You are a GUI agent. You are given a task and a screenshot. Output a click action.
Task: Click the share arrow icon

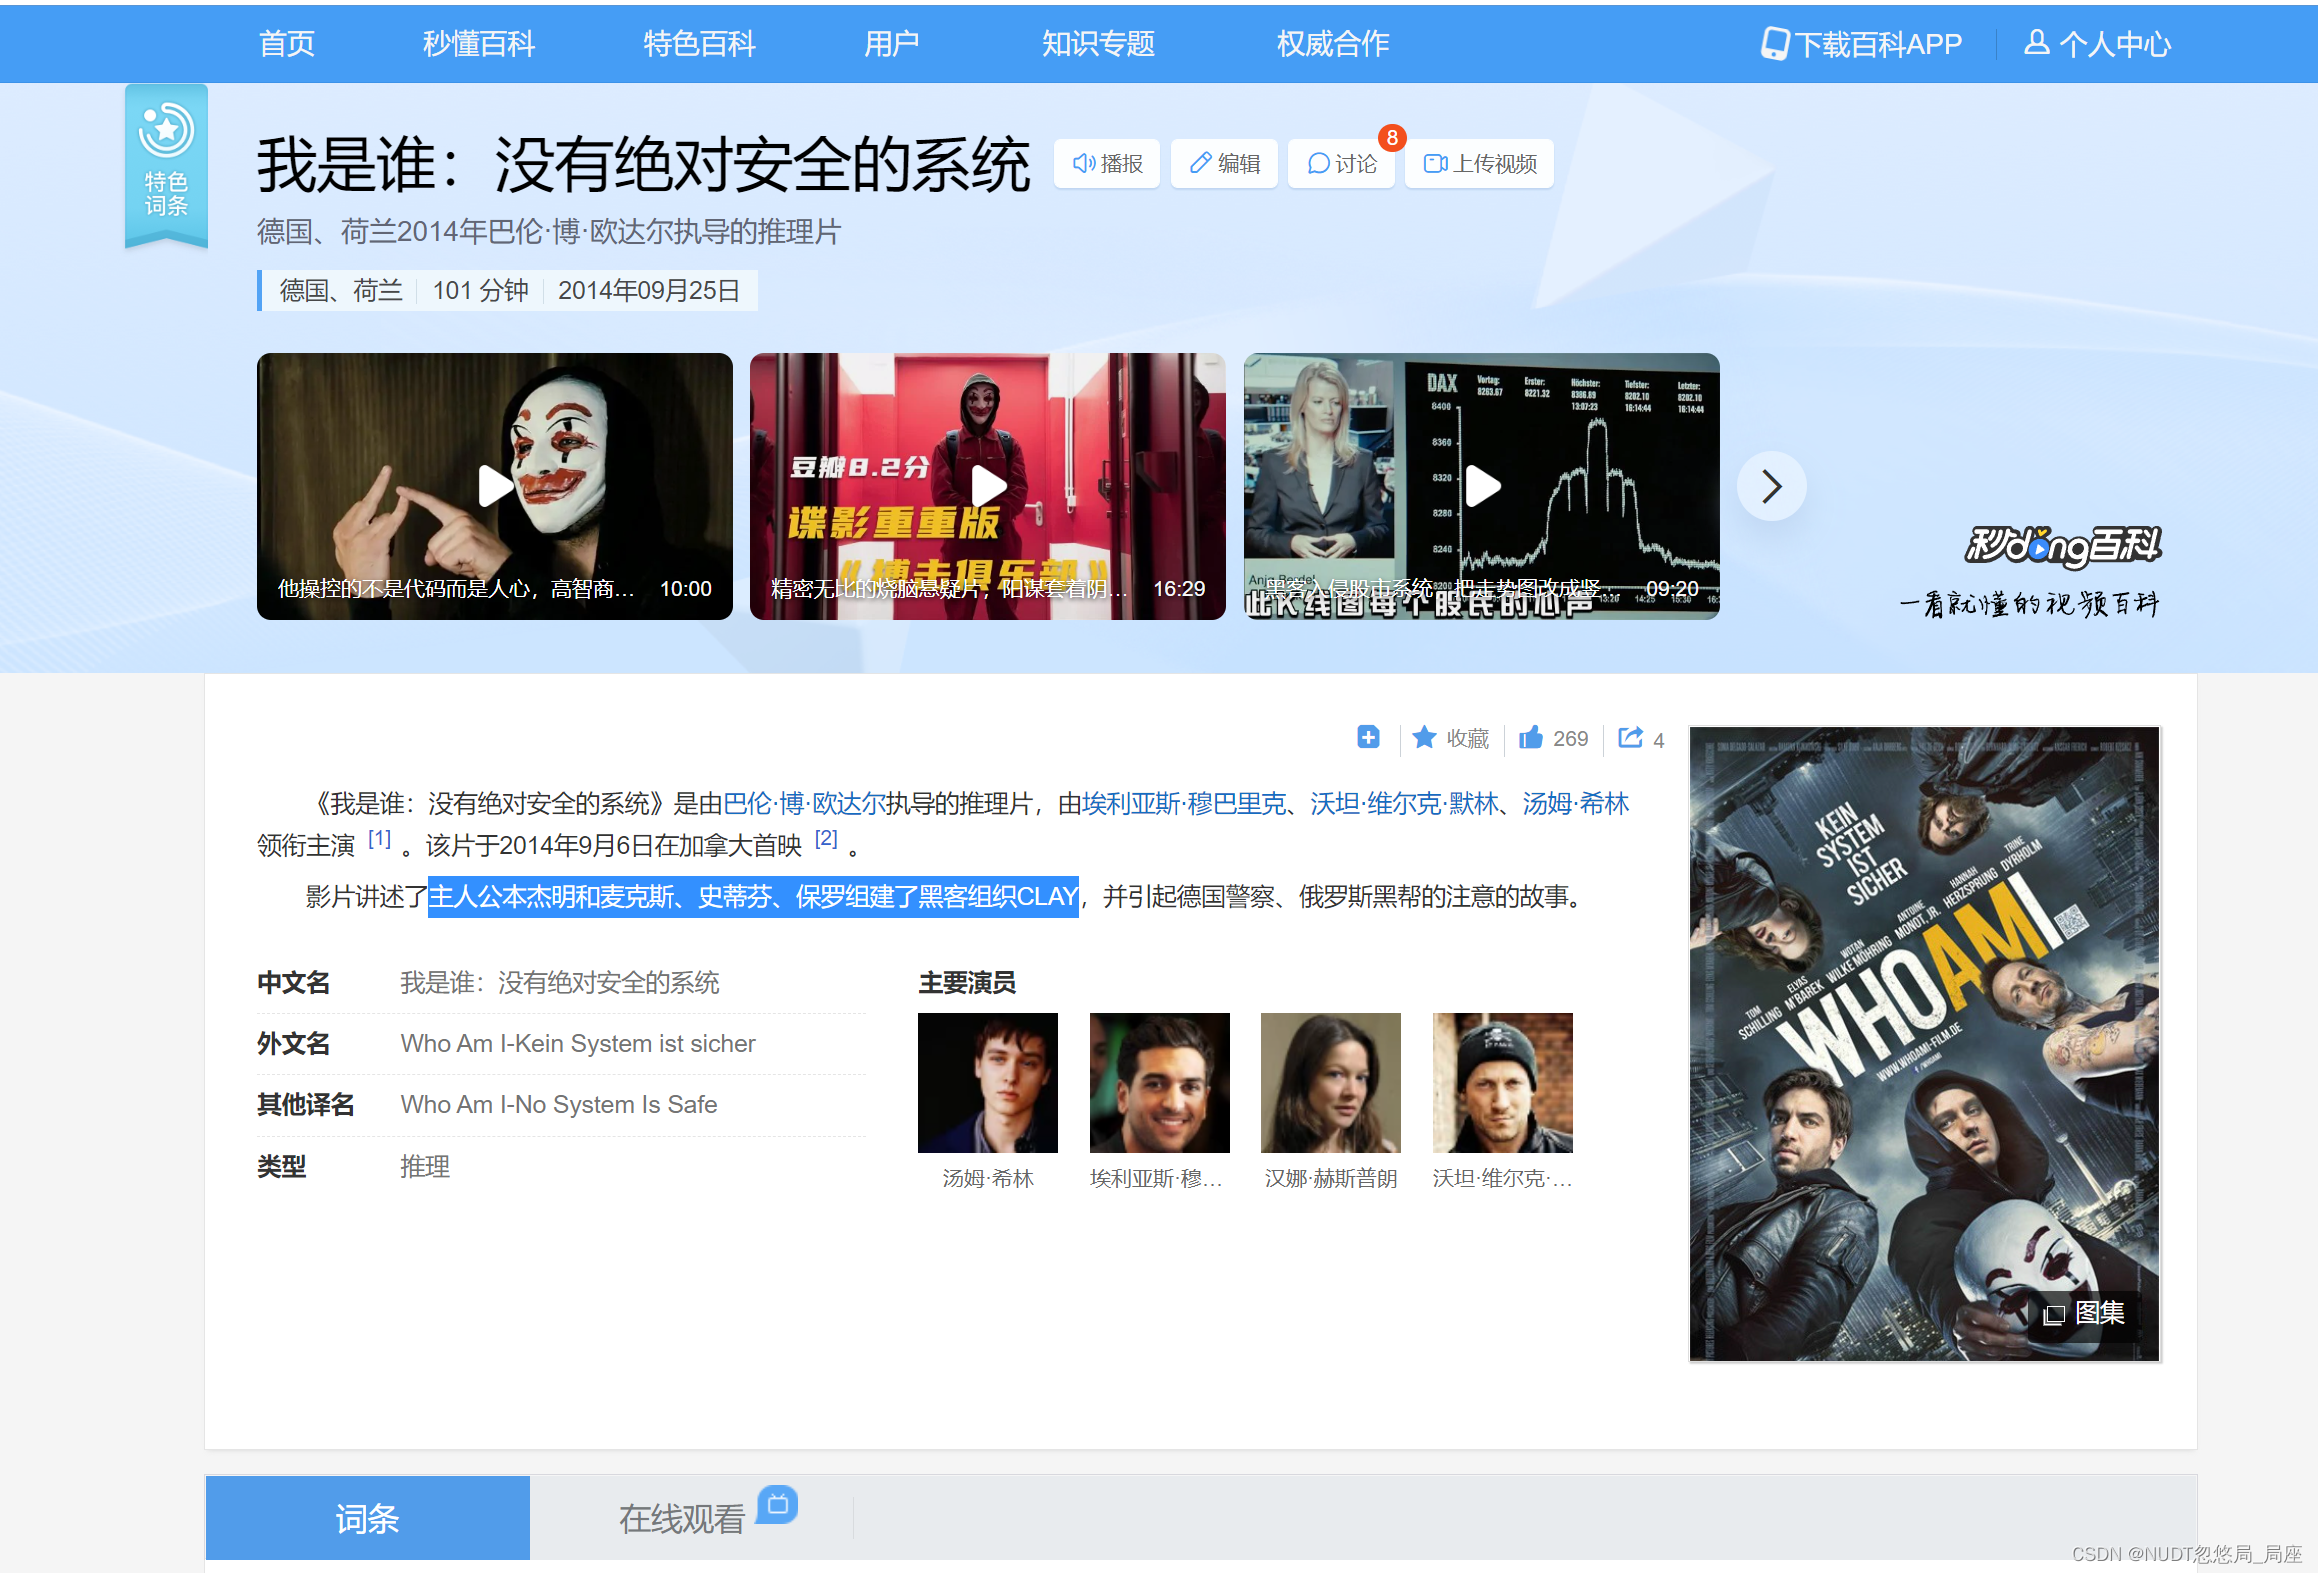click(1631, 738)
